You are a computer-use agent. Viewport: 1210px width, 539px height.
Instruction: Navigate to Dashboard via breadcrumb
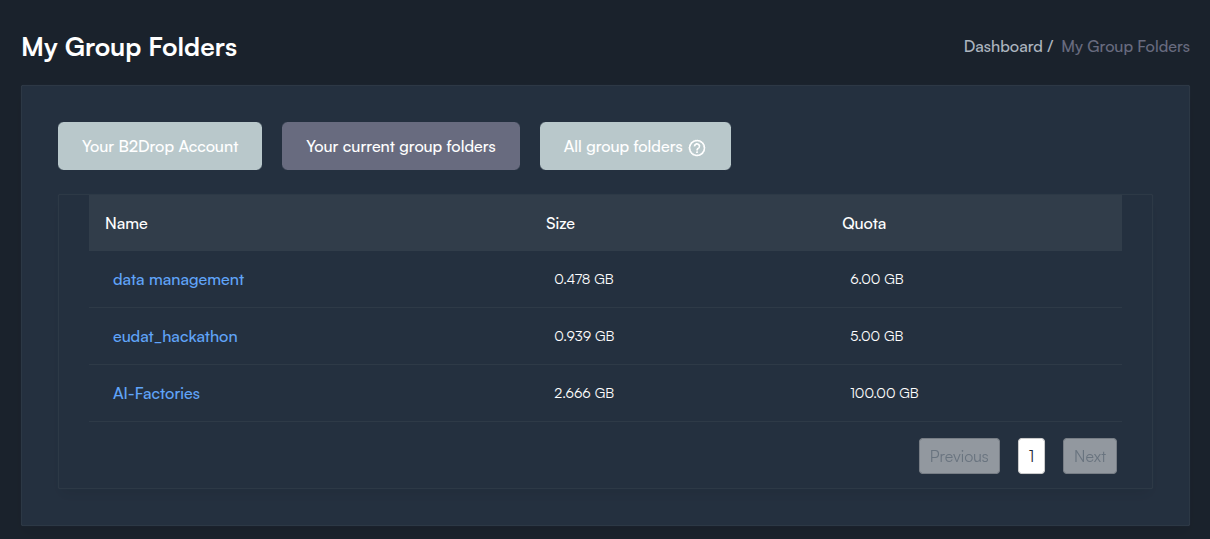click(x=1002, y=46)
